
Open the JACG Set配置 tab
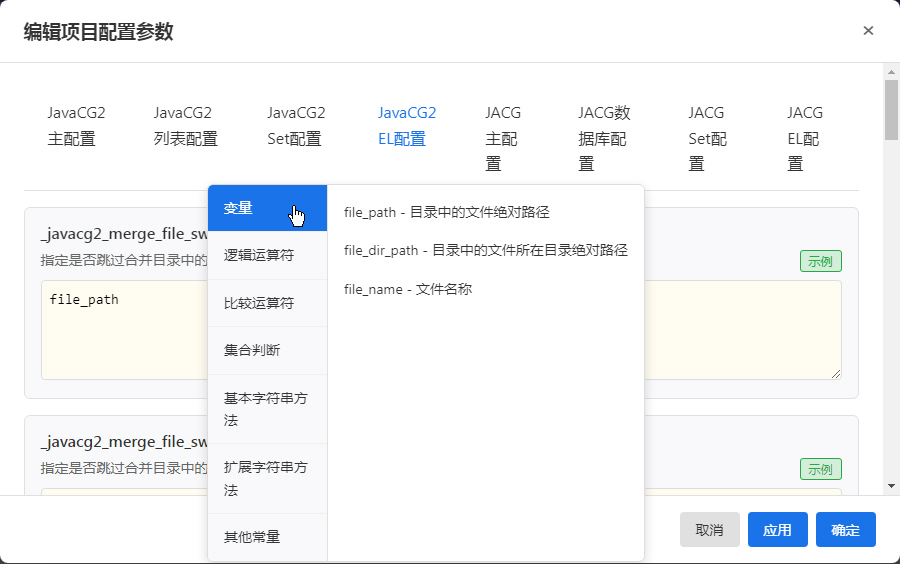[707, 138]
